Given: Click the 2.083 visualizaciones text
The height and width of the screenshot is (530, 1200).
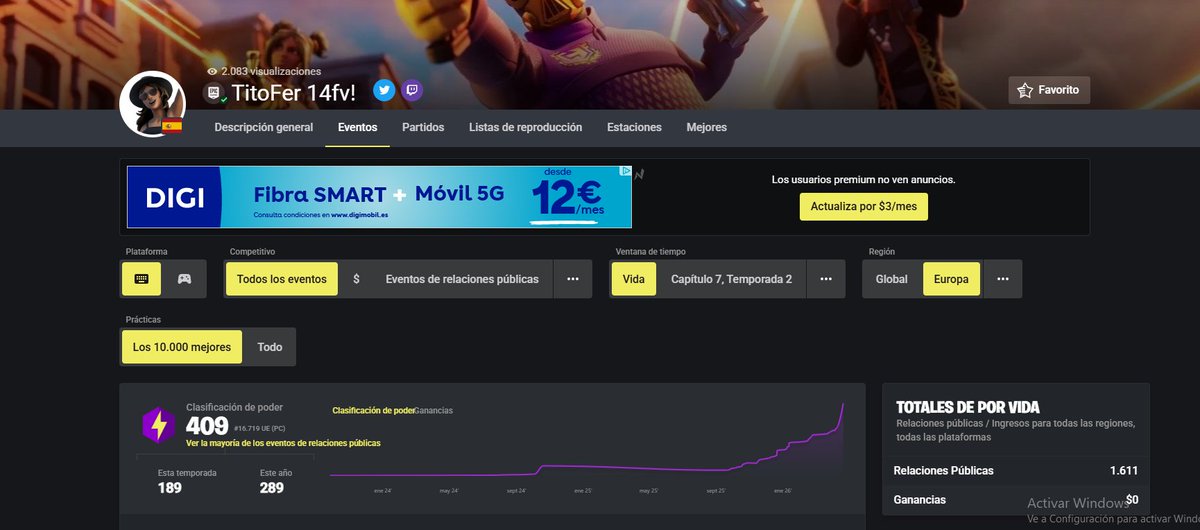Looking at the screenshot, I should 271,72.
